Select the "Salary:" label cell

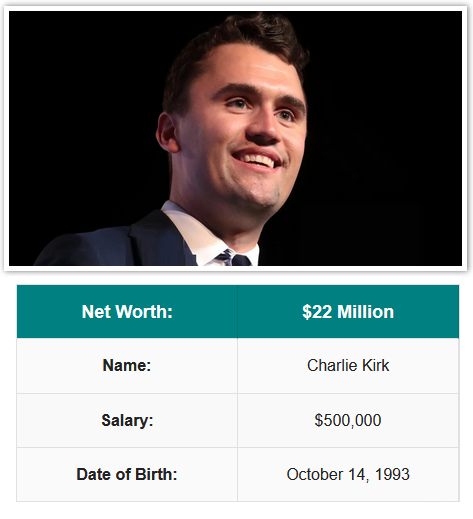[127, 420]
